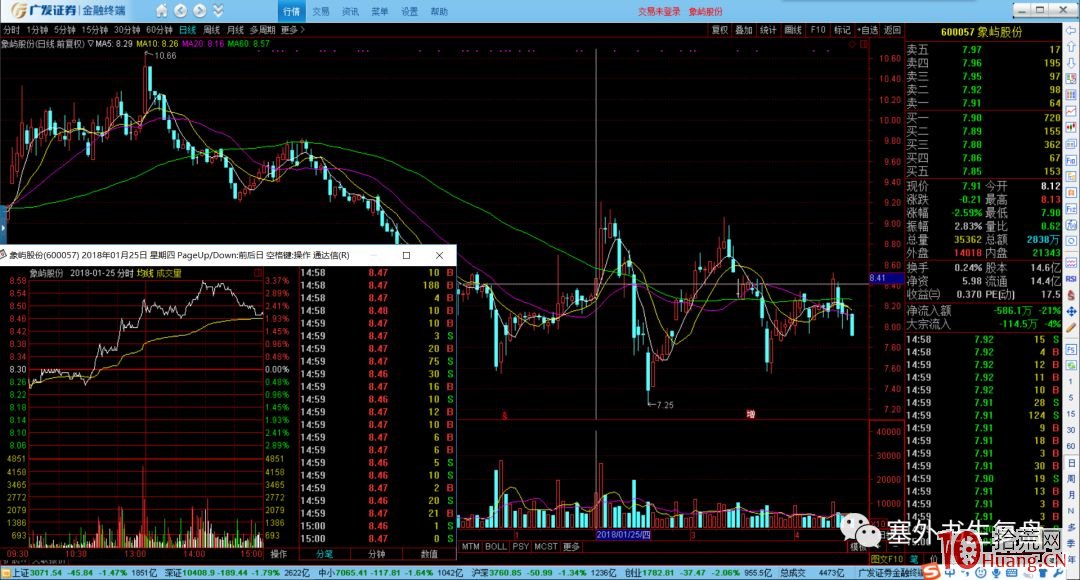1080x580 pixels.
Task: Open the 操作 tab in popup
Action: [279, 554]
